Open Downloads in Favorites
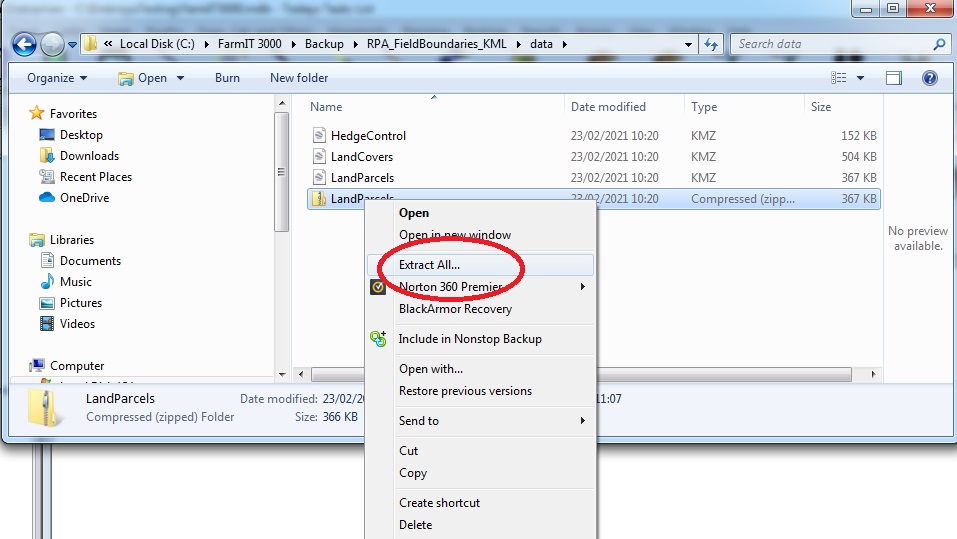The height and width of the screenshot is (539, 957). (x=89, y=156)
